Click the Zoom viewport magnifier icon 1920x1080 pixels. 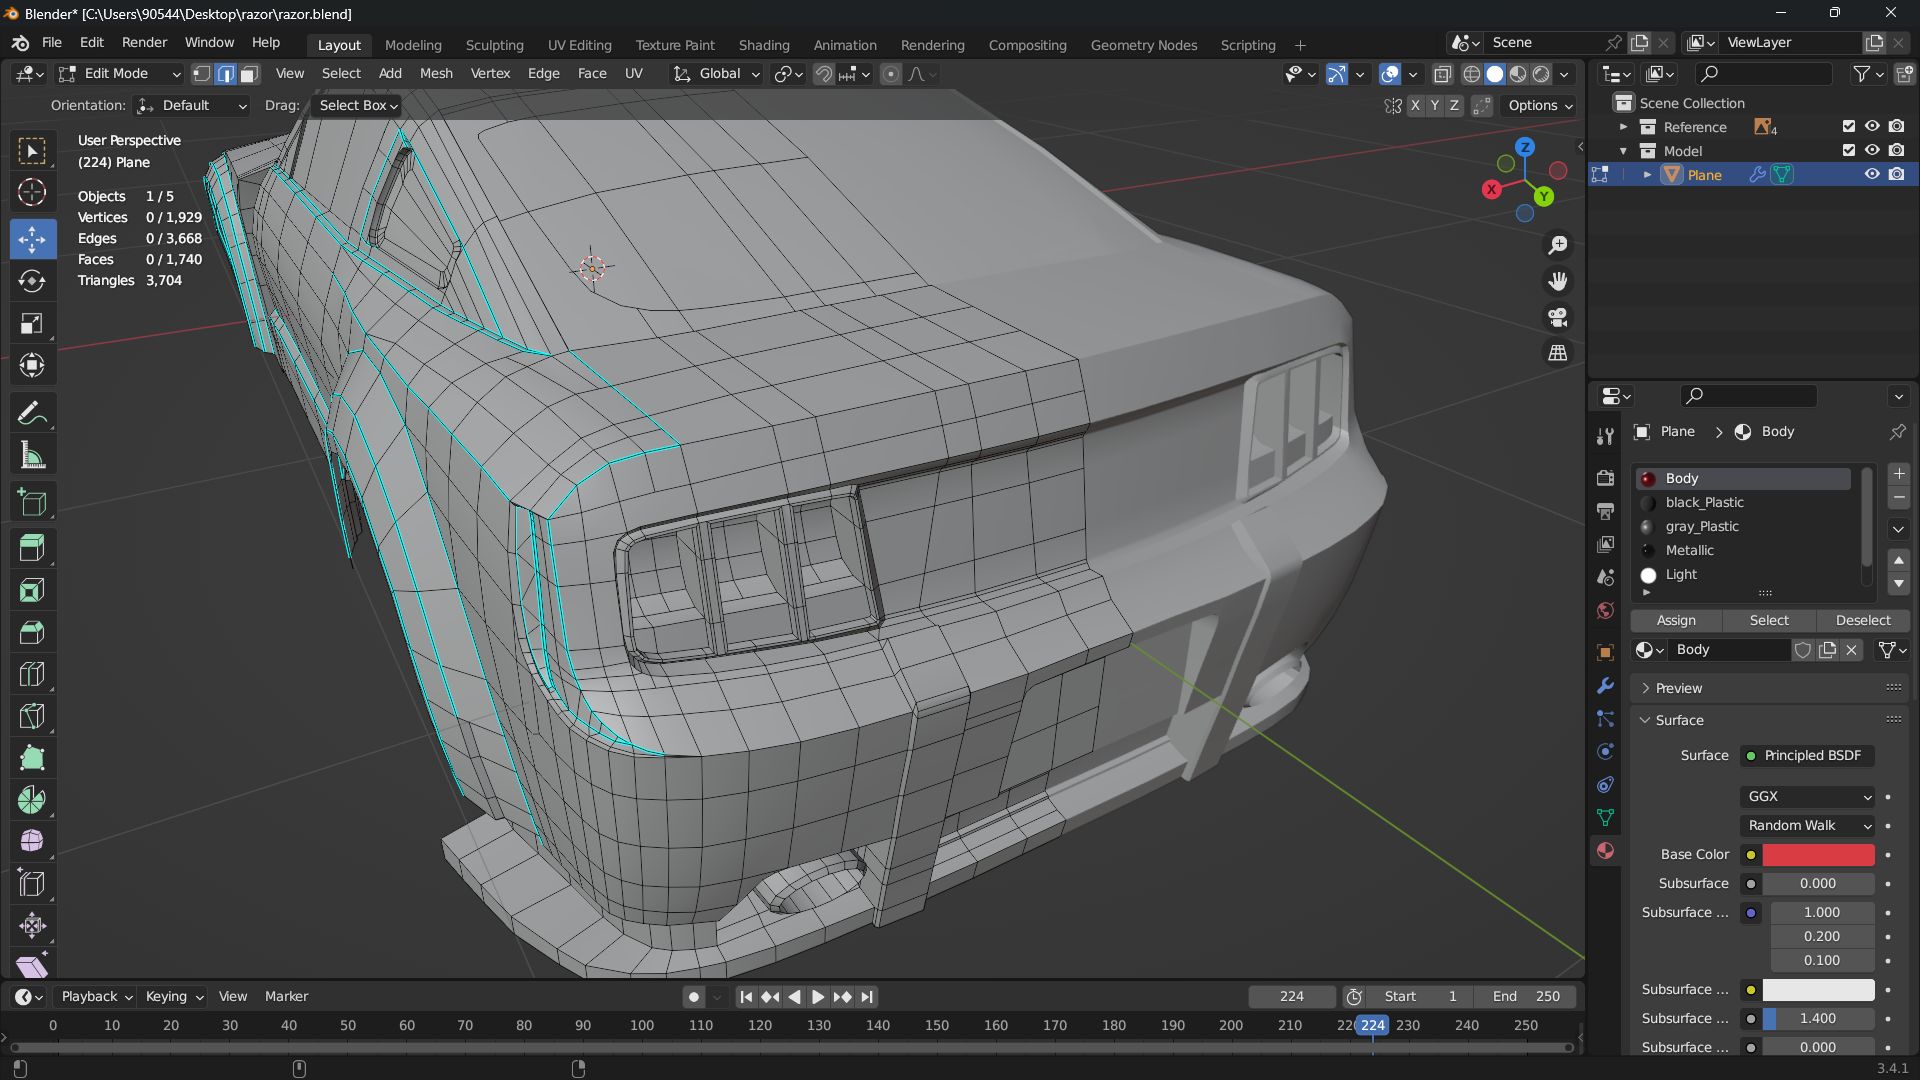tap(1558, 245)
